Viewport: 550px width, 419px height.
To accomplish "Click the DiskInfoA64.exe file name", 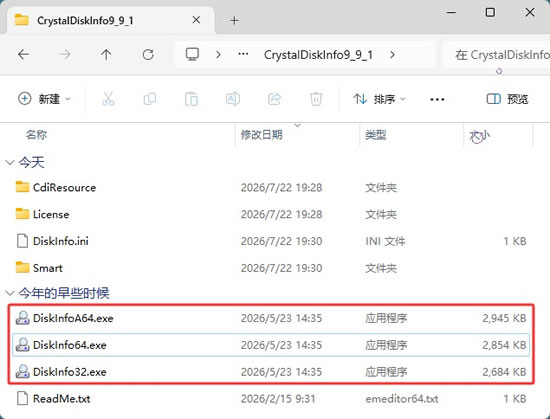I will (73, 318).
